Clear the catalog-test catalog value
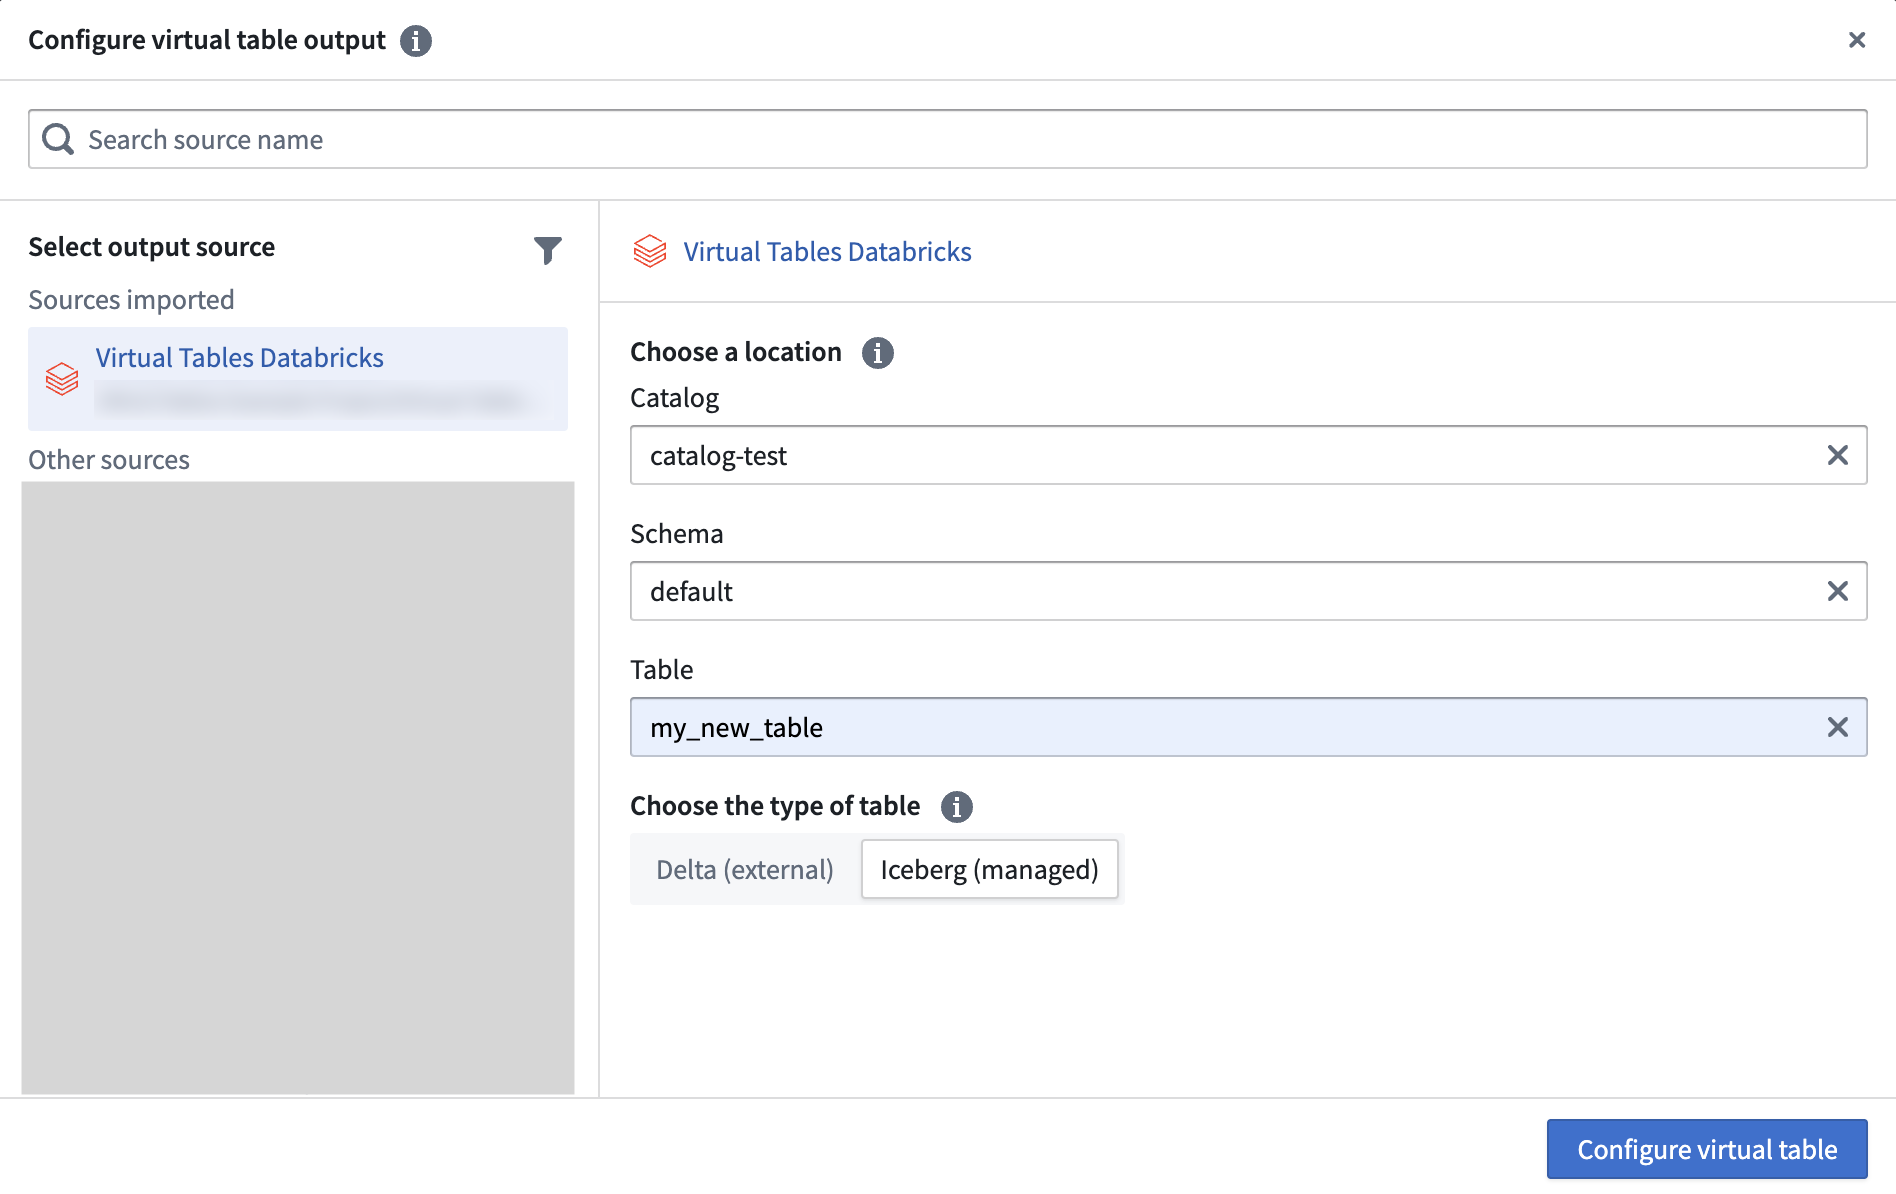This screenshot has width=1896, height=1194. [1838, 455]
